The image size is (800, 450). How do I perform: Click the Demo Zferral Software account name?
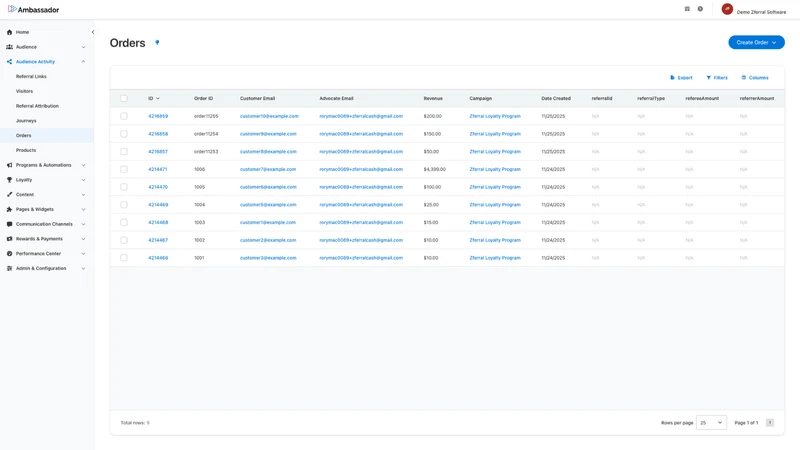pyautogui.click(x=761, y=12)
